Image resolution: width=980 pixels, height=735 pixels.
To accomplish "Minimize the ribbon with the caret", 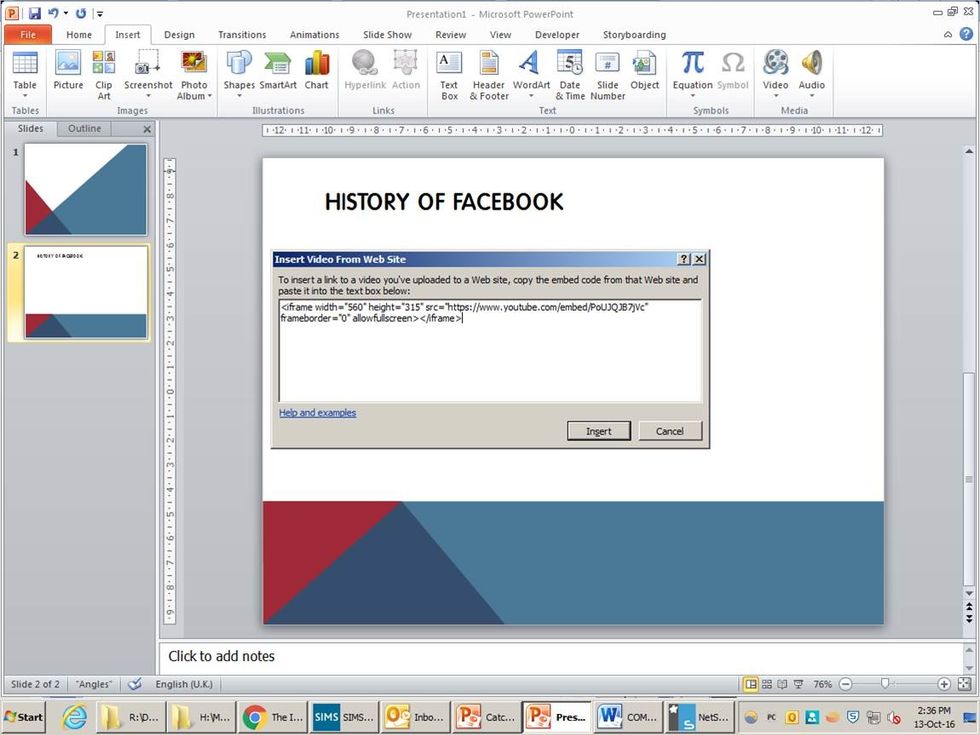I will point(948,34).
